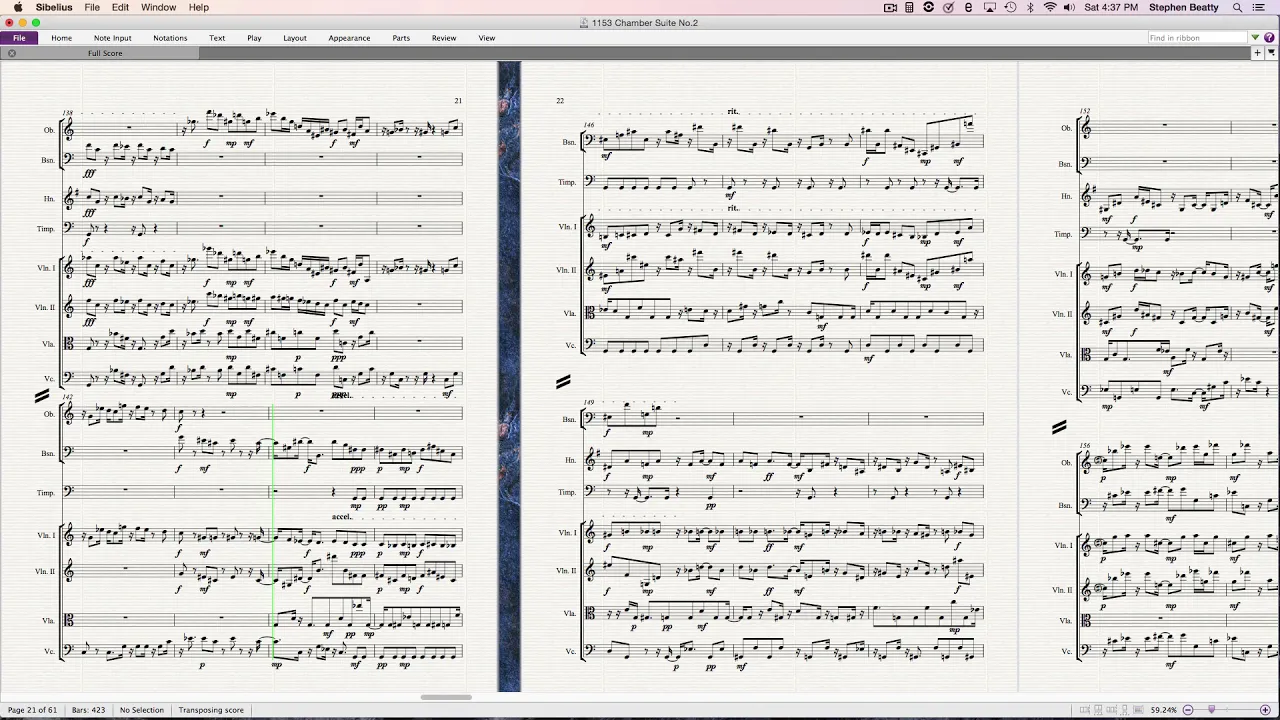This screenshot has width=1280, height=720.
Task: Open Sibelius help purple question icon
Action: [x=1269, y=38]
